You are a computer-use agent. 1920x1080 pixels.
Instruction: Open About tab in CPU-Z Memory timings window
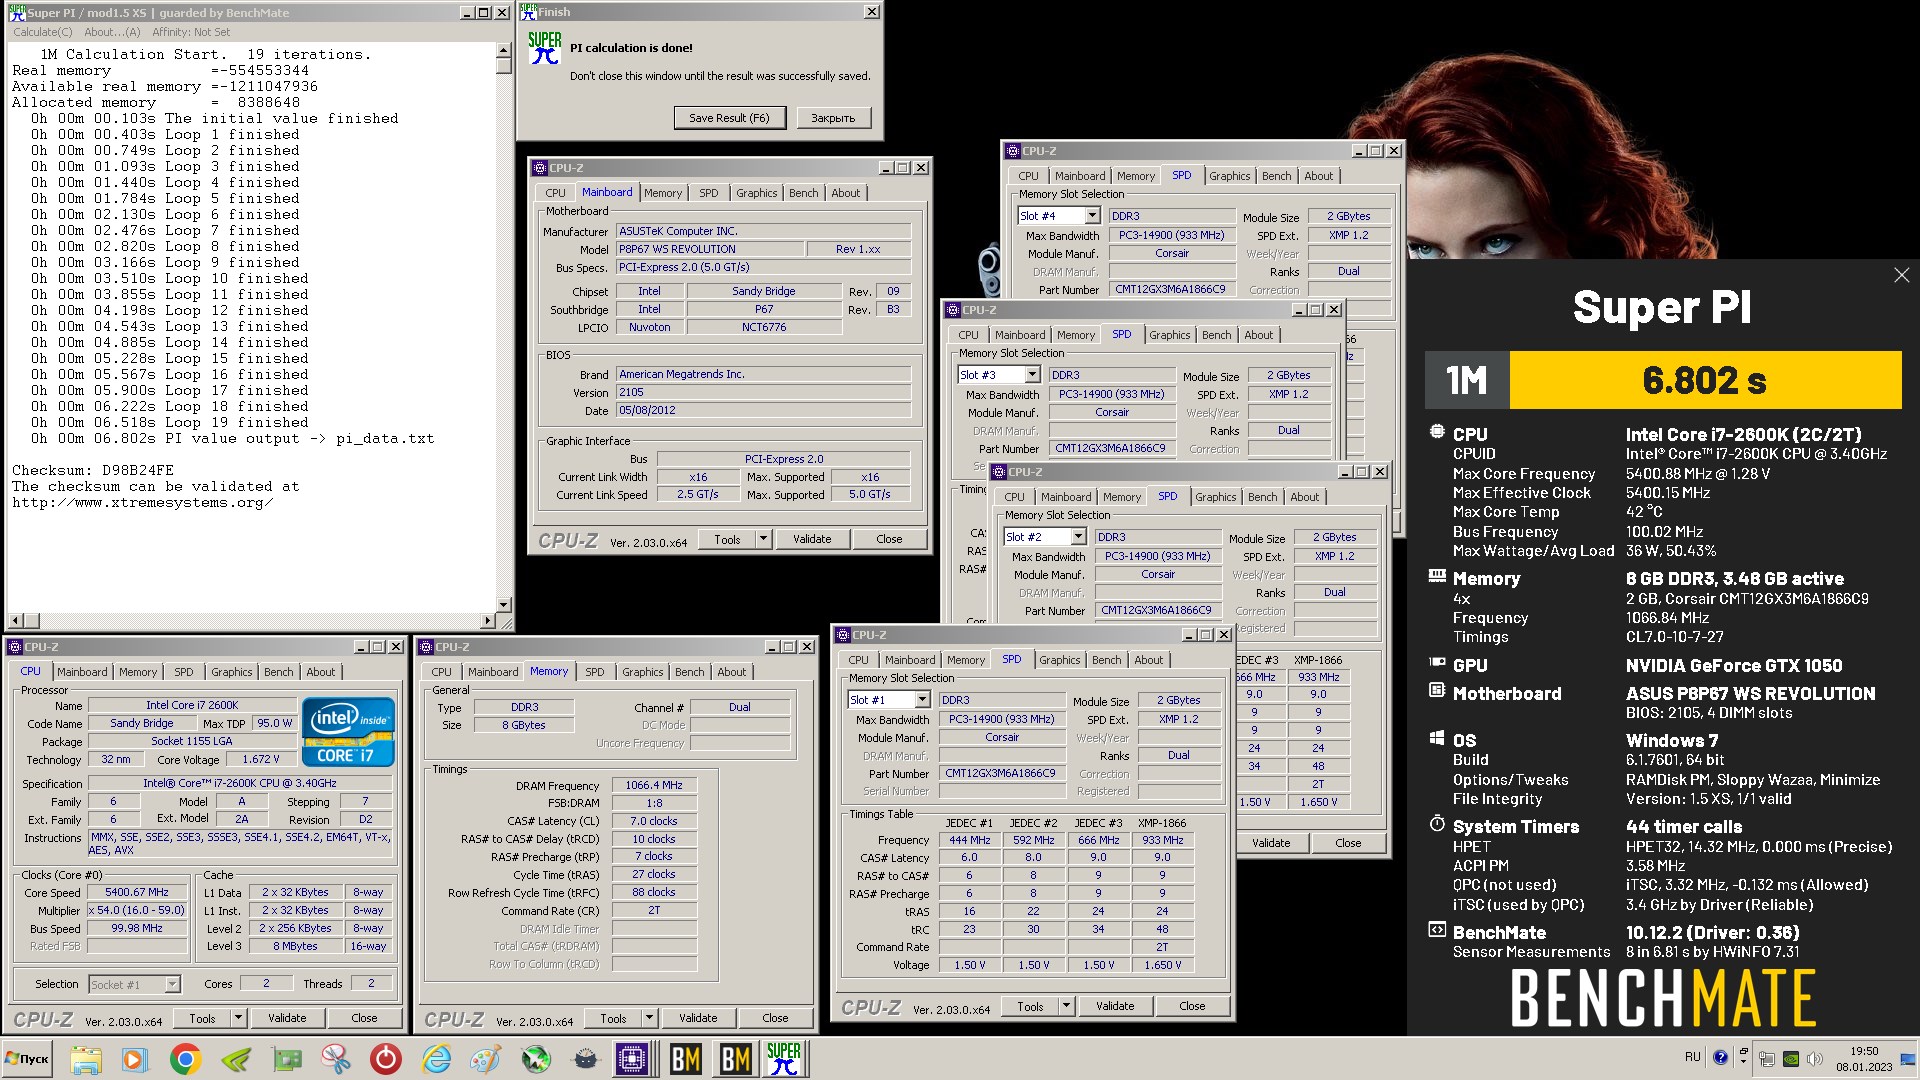(731, 672)
